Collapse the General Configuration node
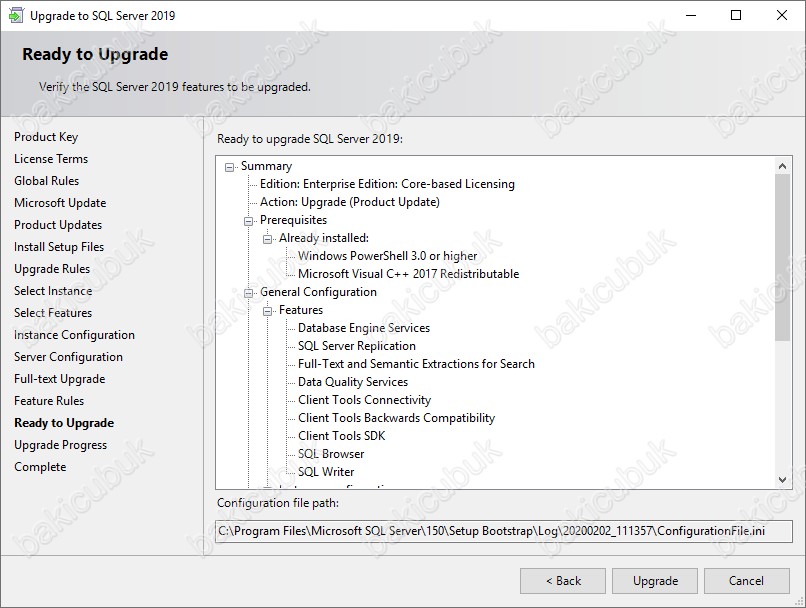This screenshot has height=608, width=806. (x=248, y=293)
